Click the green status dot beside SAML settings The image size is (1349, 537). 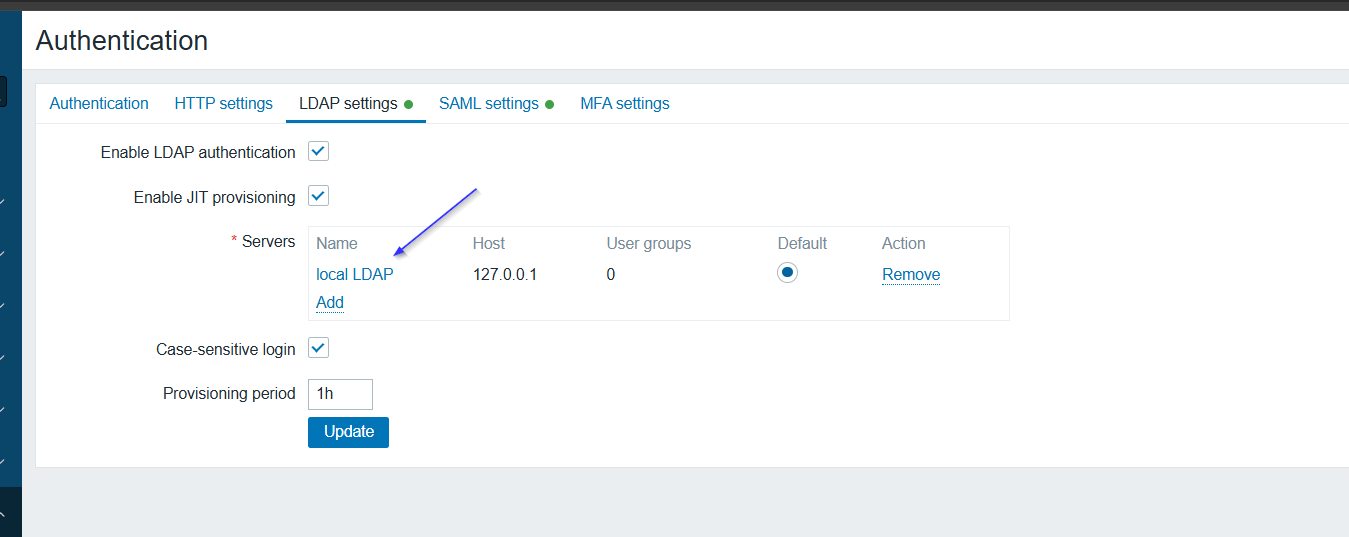(549, 104)
